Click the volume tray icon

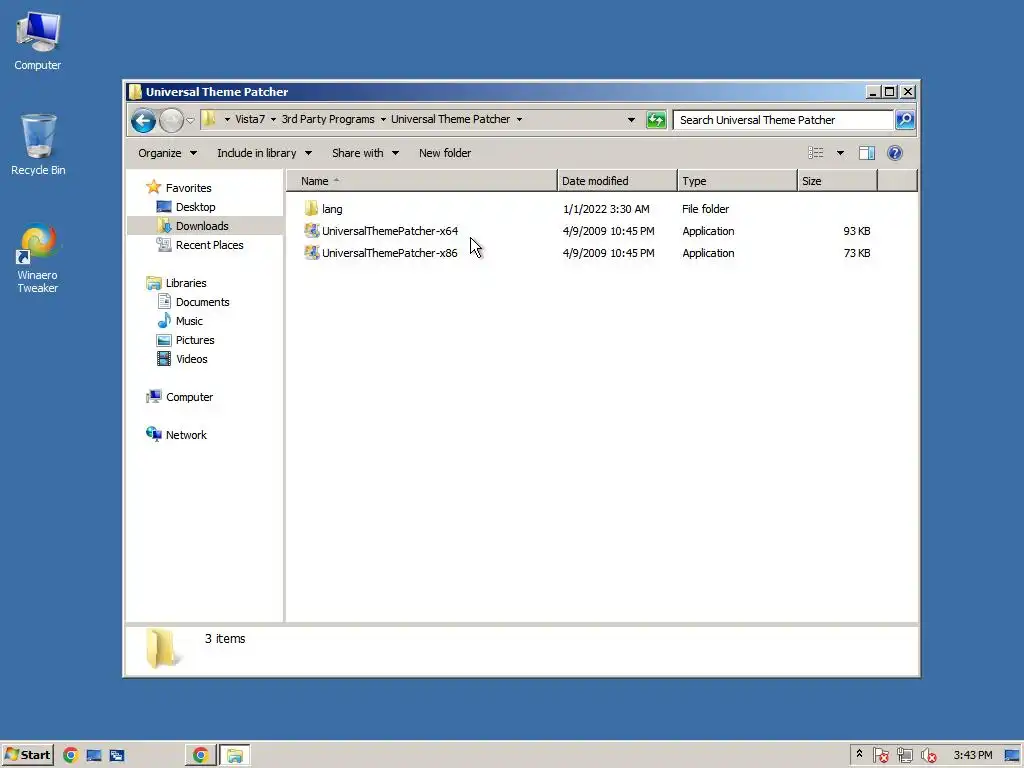point(928,756)
